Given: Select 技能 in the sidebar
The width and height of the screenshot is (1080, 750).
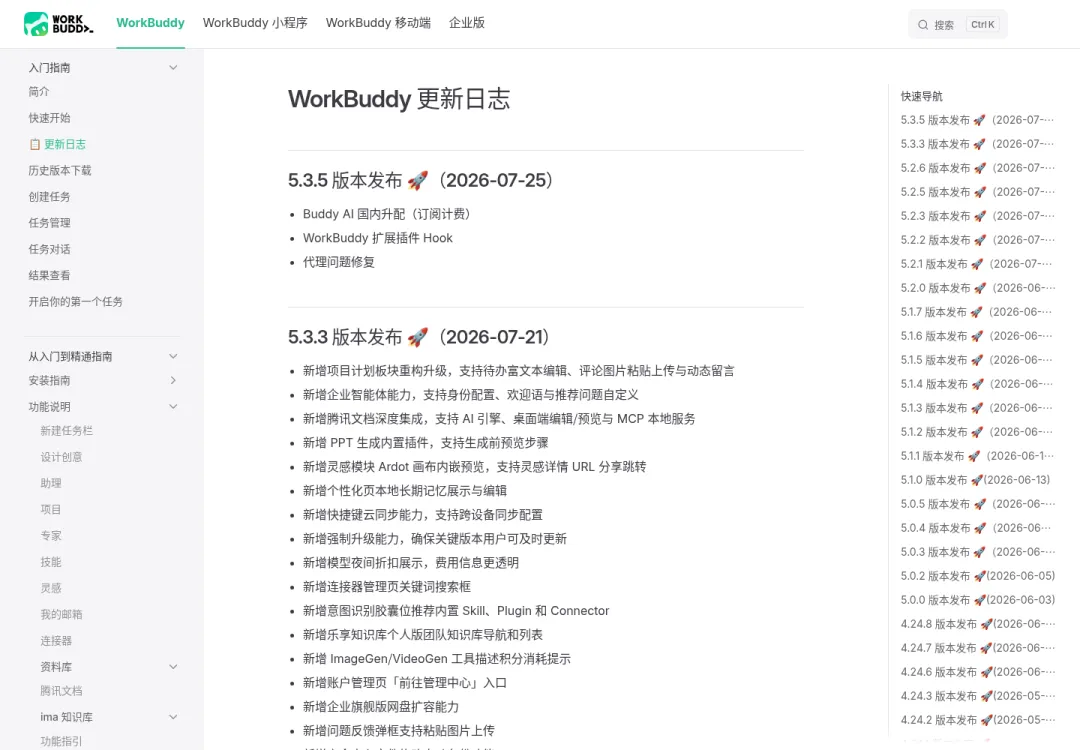Looking at the screenshot, I should [51, 561].
